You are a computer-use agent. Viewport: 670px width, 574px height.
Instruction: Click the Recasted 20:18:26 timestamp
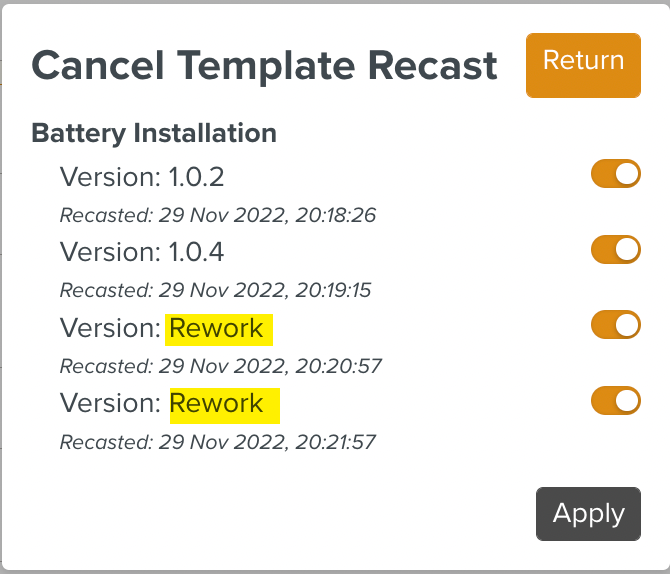coord(218,215)
